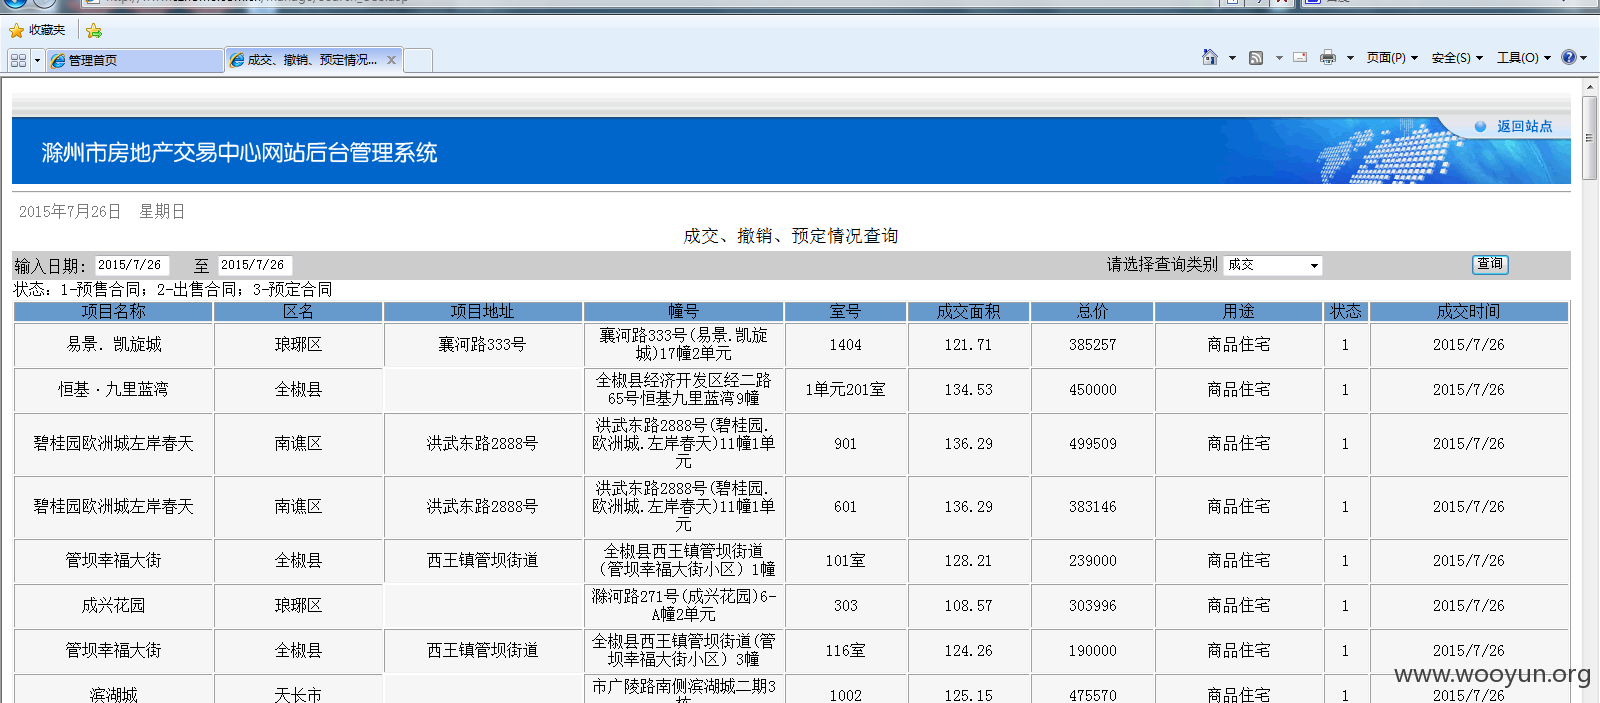Click the Home page icon
This screenshot has height=703, width=1600.
coord(1210,57)
